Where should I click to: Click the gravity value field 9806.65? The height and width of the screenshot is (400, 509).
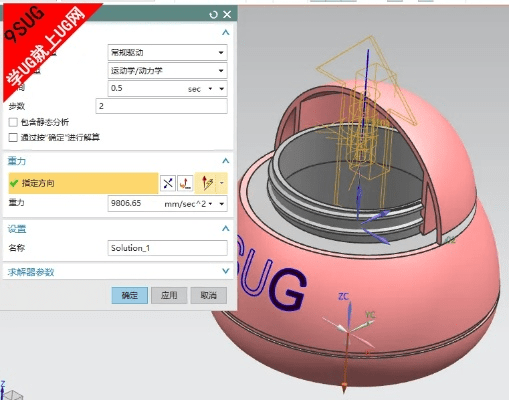pyautogui.click(x=135, y=203)
